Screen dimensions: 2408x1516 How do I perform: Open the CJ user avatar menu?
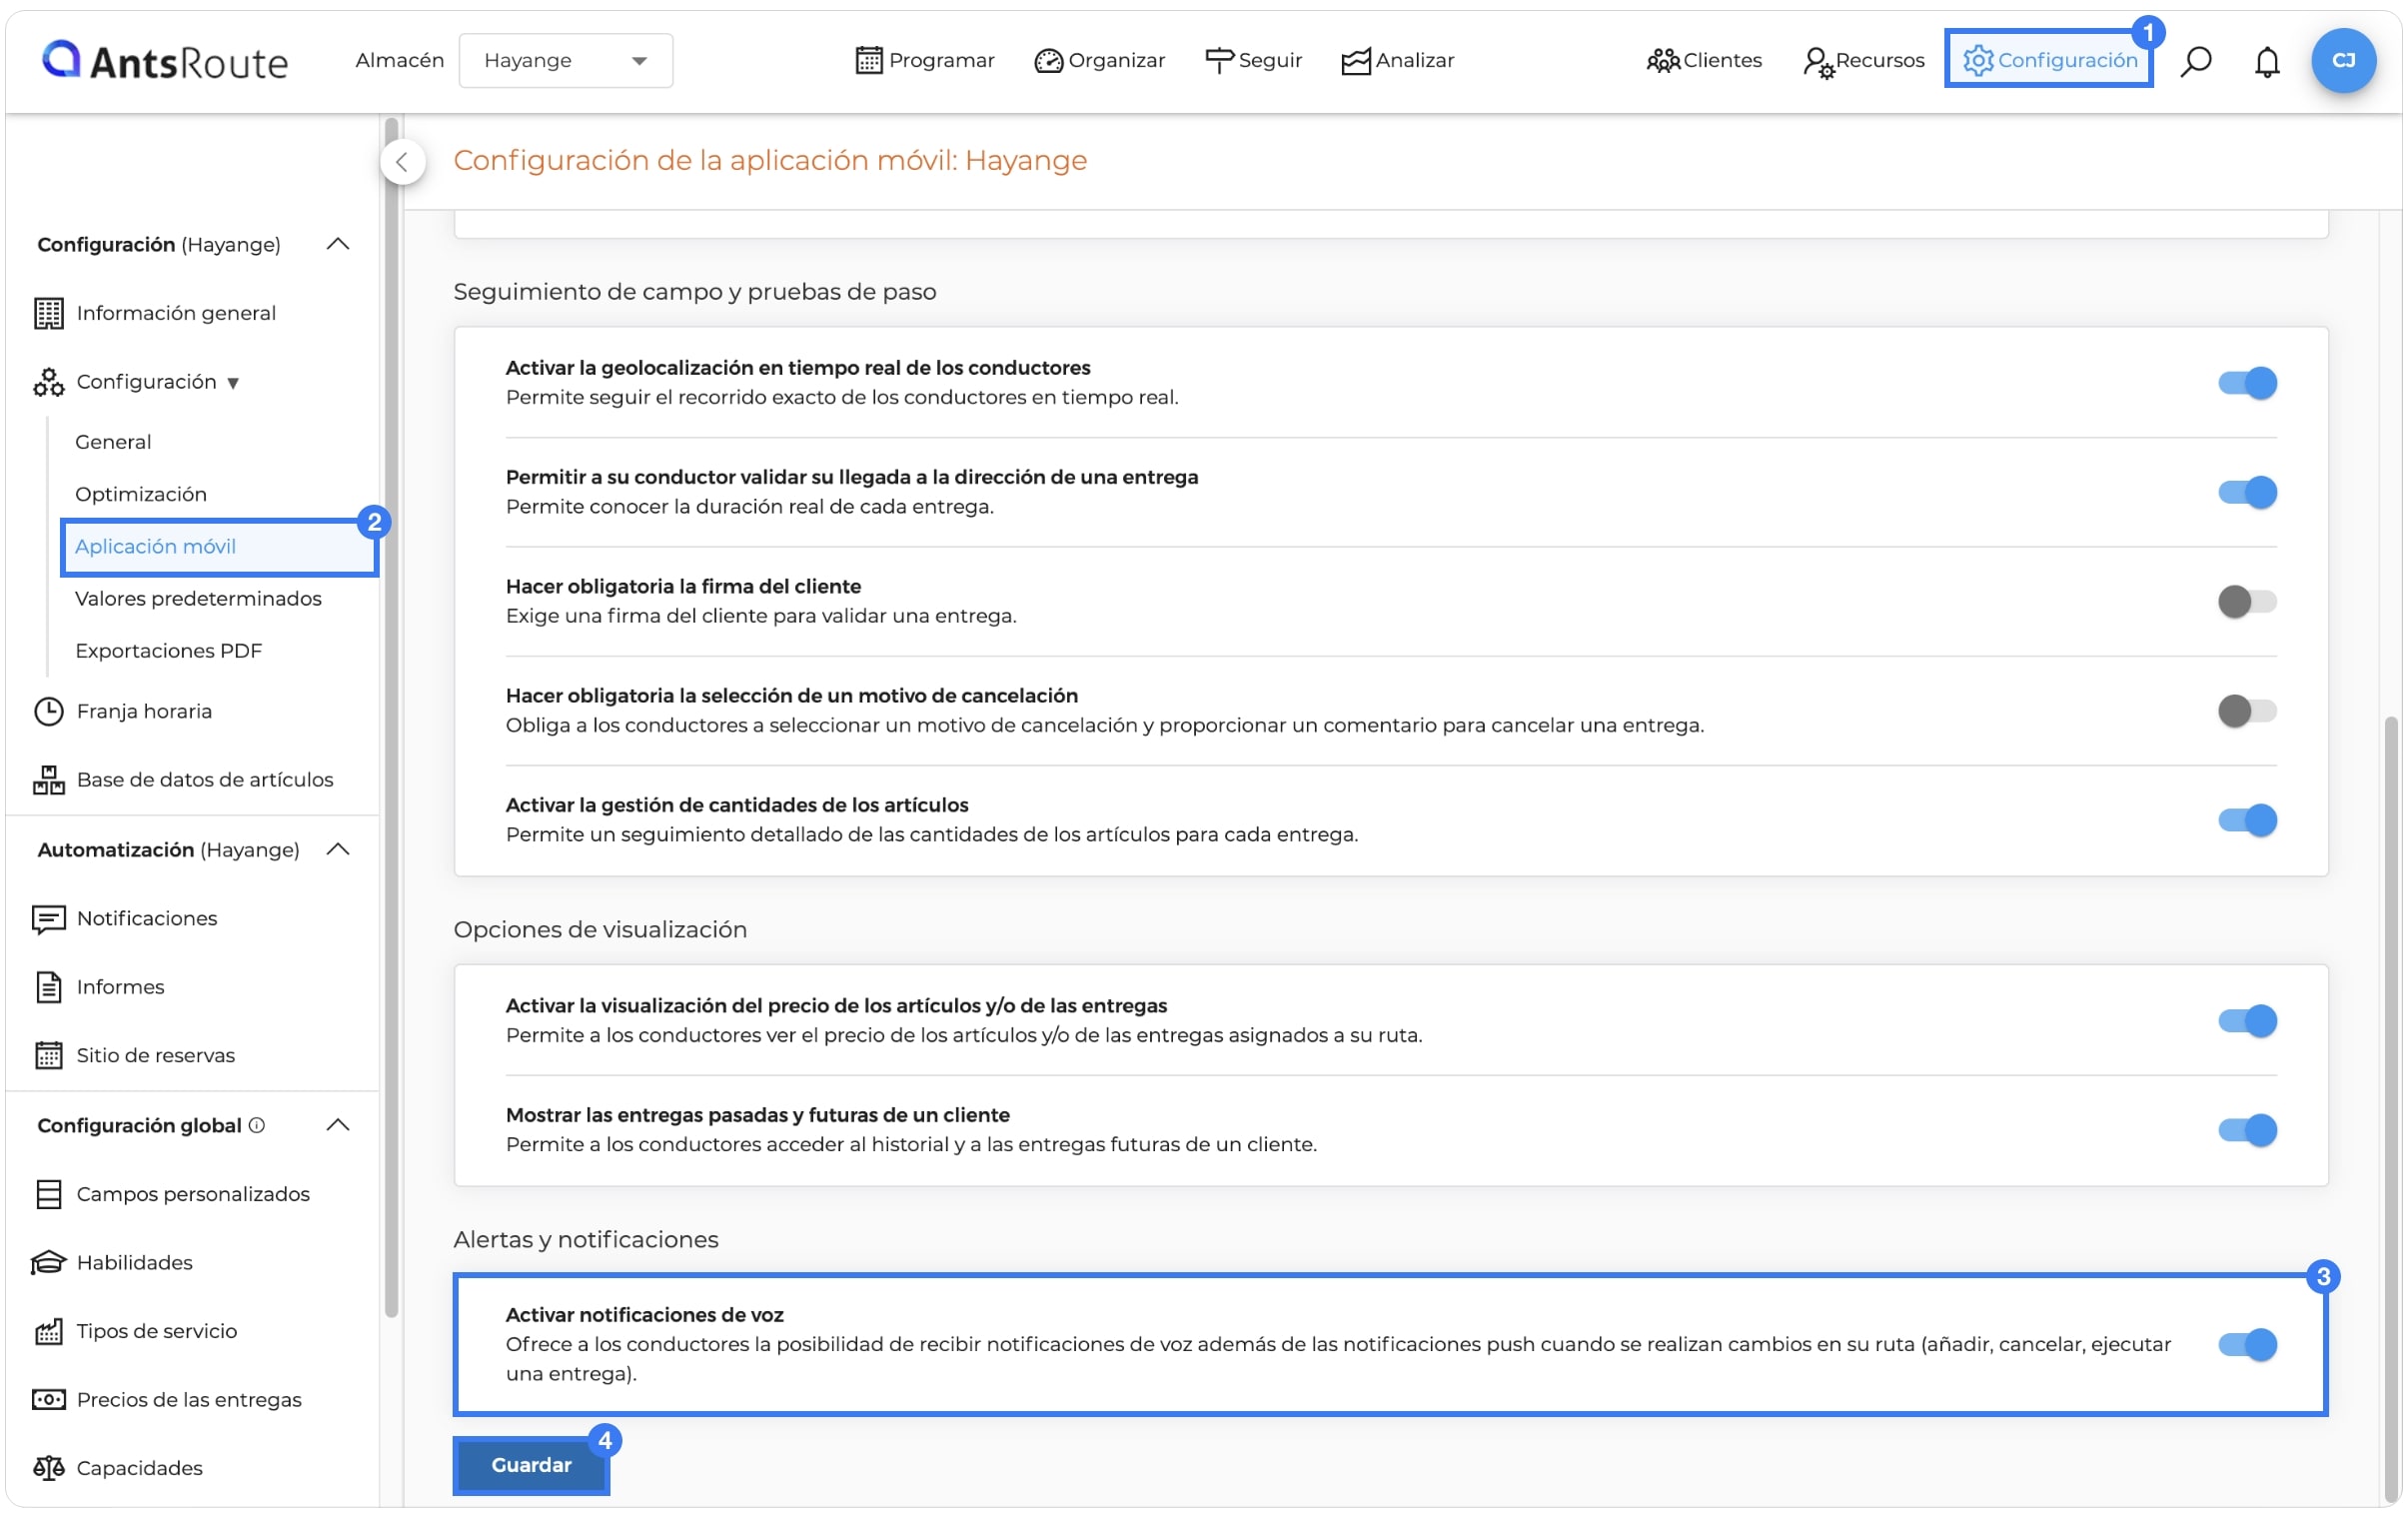tap(2343, 61)
